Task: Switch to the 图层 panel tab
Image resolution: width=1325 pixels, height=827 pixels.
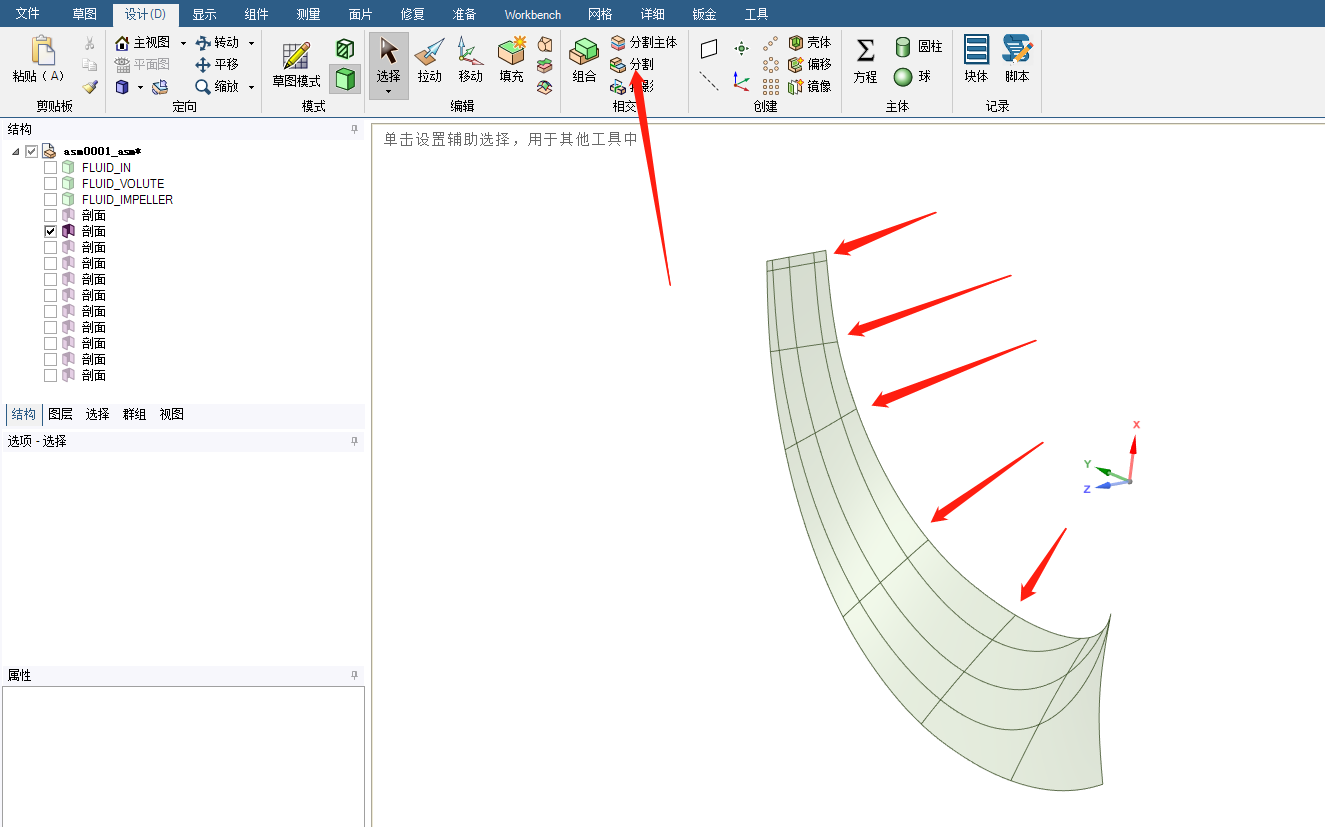Action: pyautogui.click(x=60, y=414)
